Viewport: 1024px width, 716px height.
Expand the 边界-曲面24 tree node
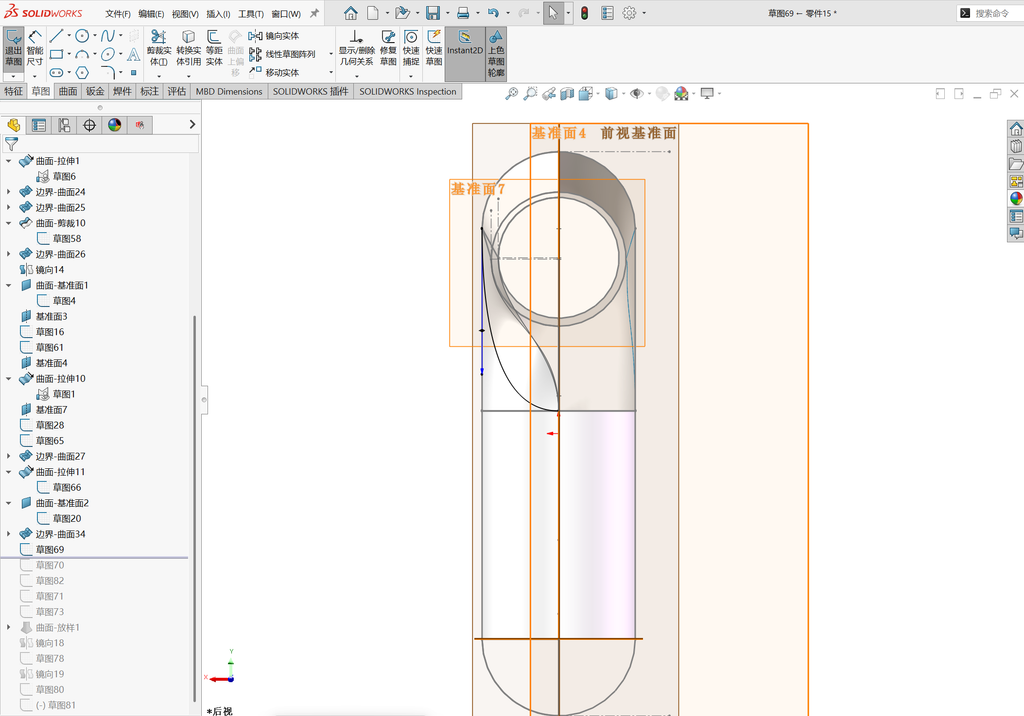coord(8,192)
